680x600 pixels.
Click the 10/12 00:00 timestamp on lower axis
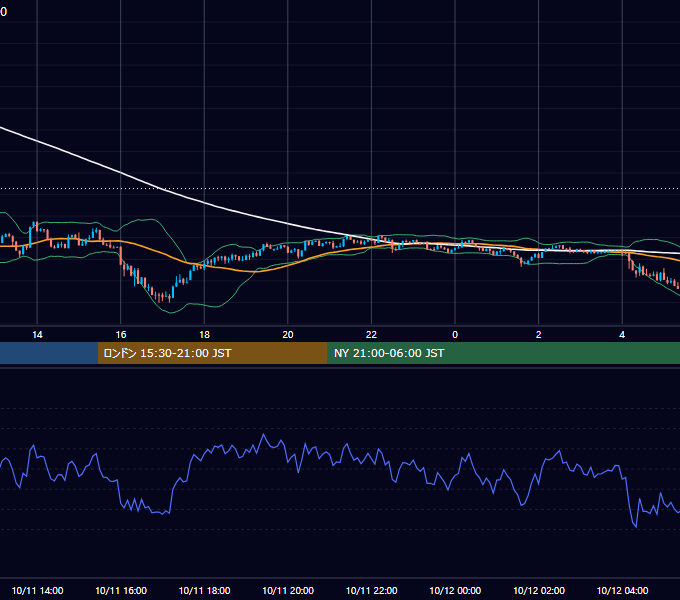[x=455, y=590]
